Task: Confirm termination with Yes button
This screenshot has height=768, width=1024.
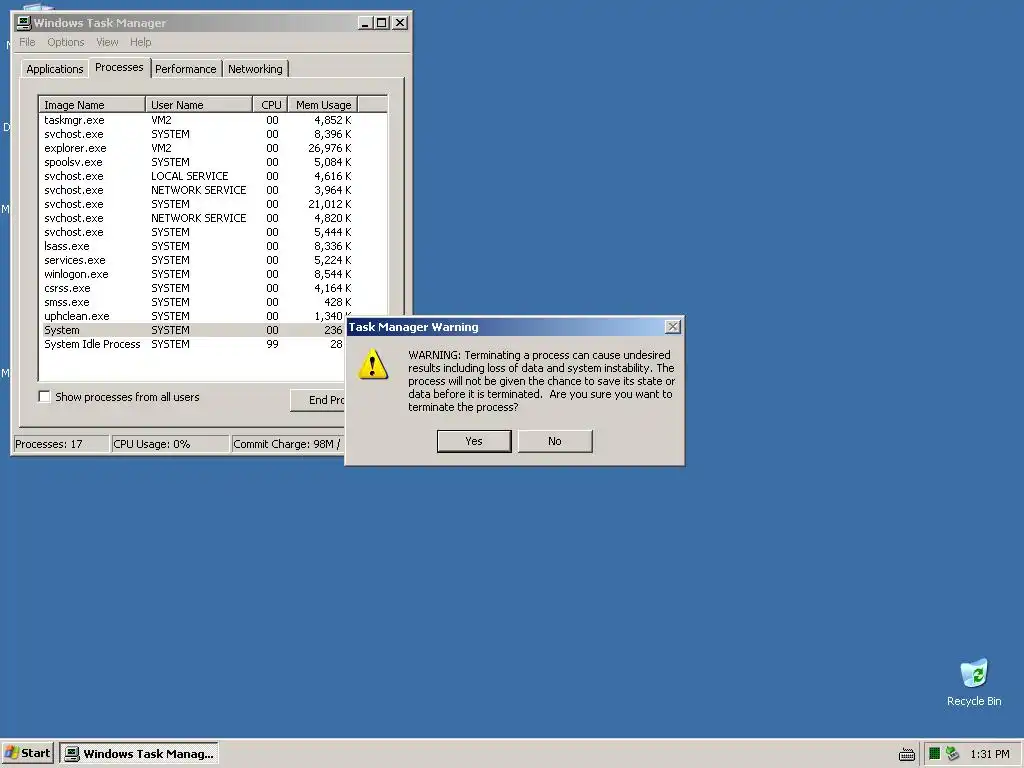Action: point(474,441)
